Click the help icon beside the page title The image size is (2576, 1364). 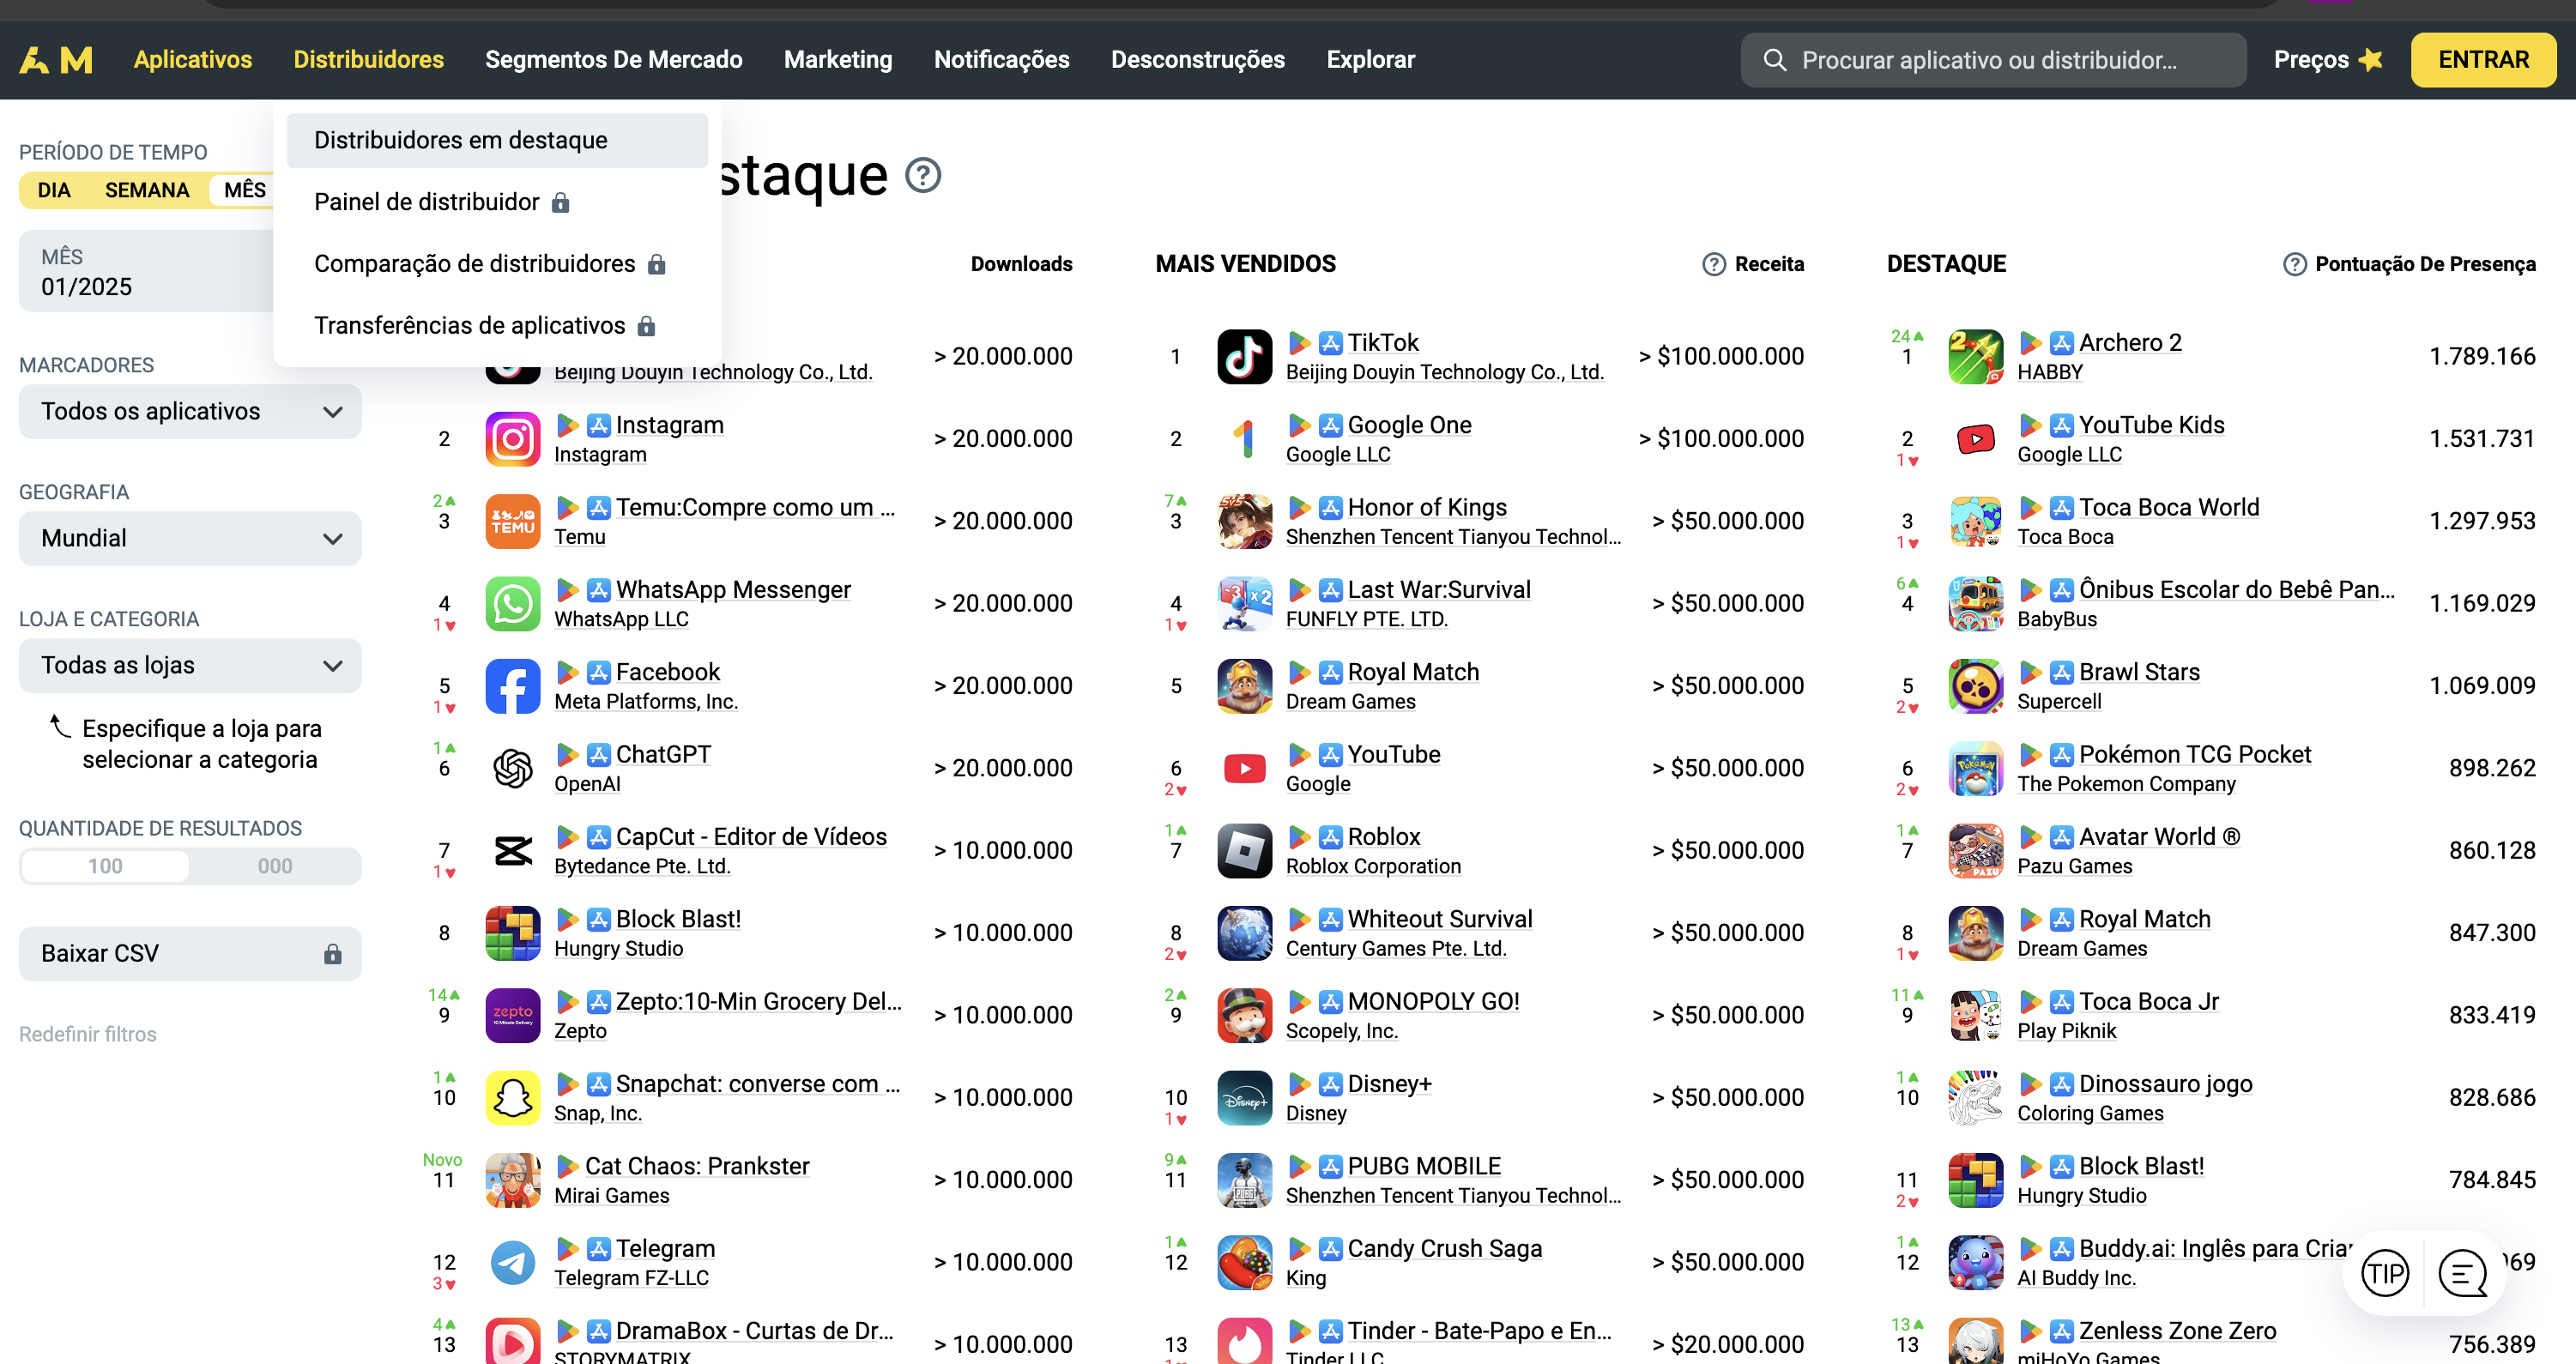click(x=923, y=176)
